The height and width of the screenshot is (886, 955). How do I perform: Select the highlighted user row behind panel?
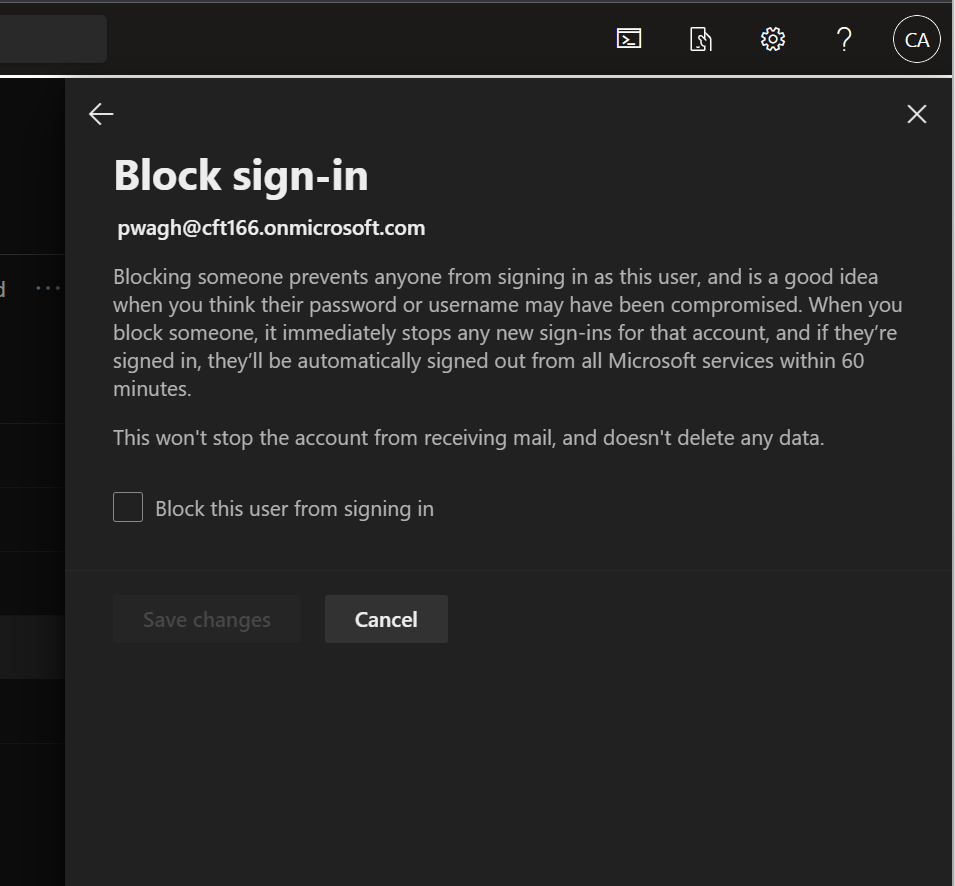[32, 647]
